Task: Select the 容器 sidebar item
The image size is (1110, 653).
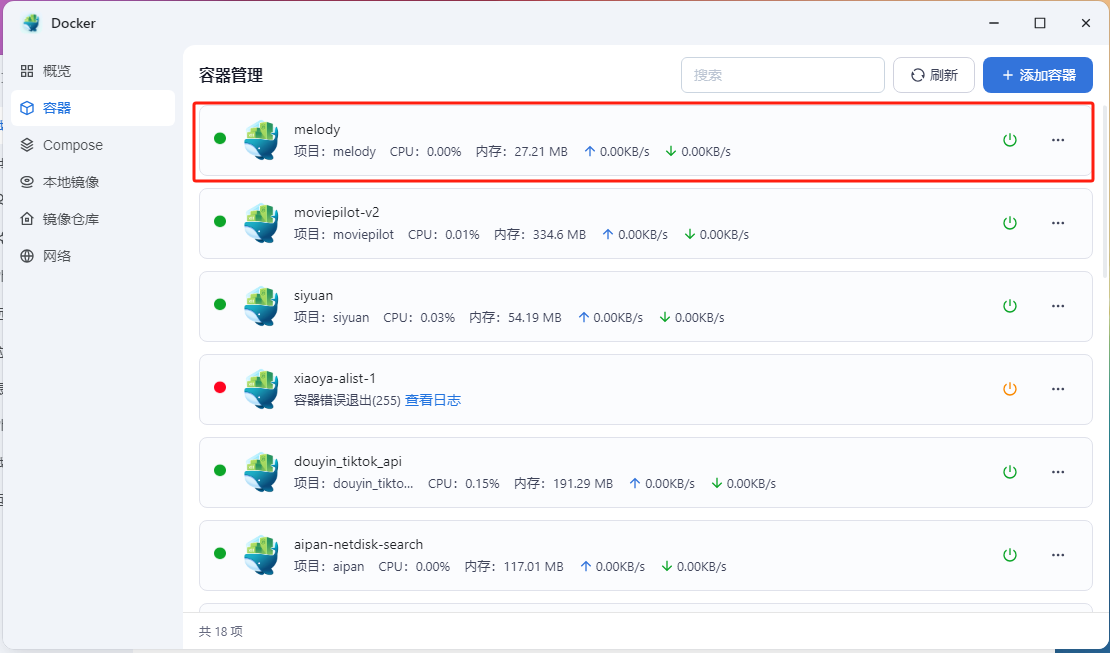Action: 93,108
